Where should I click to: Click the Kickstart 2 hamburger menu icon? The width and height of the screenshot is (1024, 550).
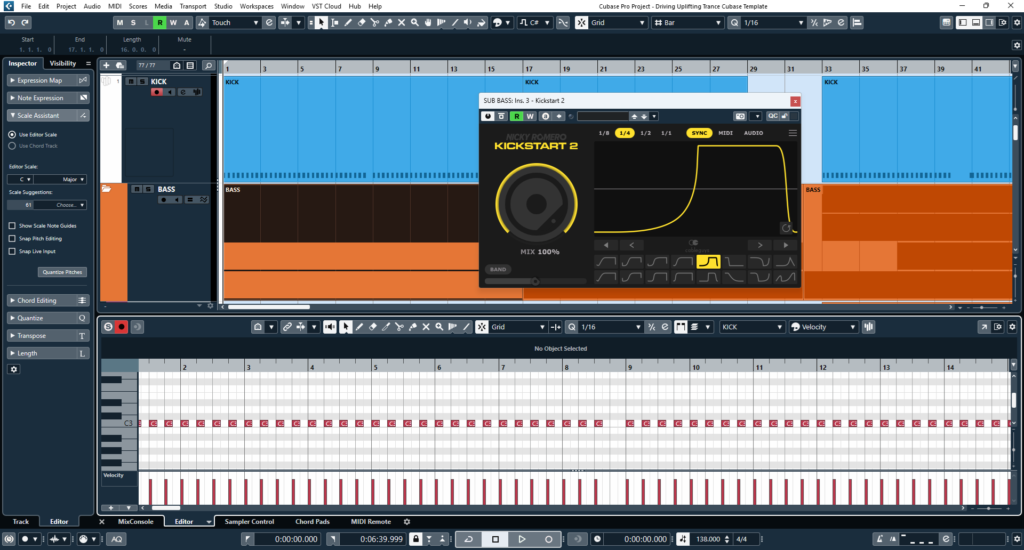tap(792, 133)
